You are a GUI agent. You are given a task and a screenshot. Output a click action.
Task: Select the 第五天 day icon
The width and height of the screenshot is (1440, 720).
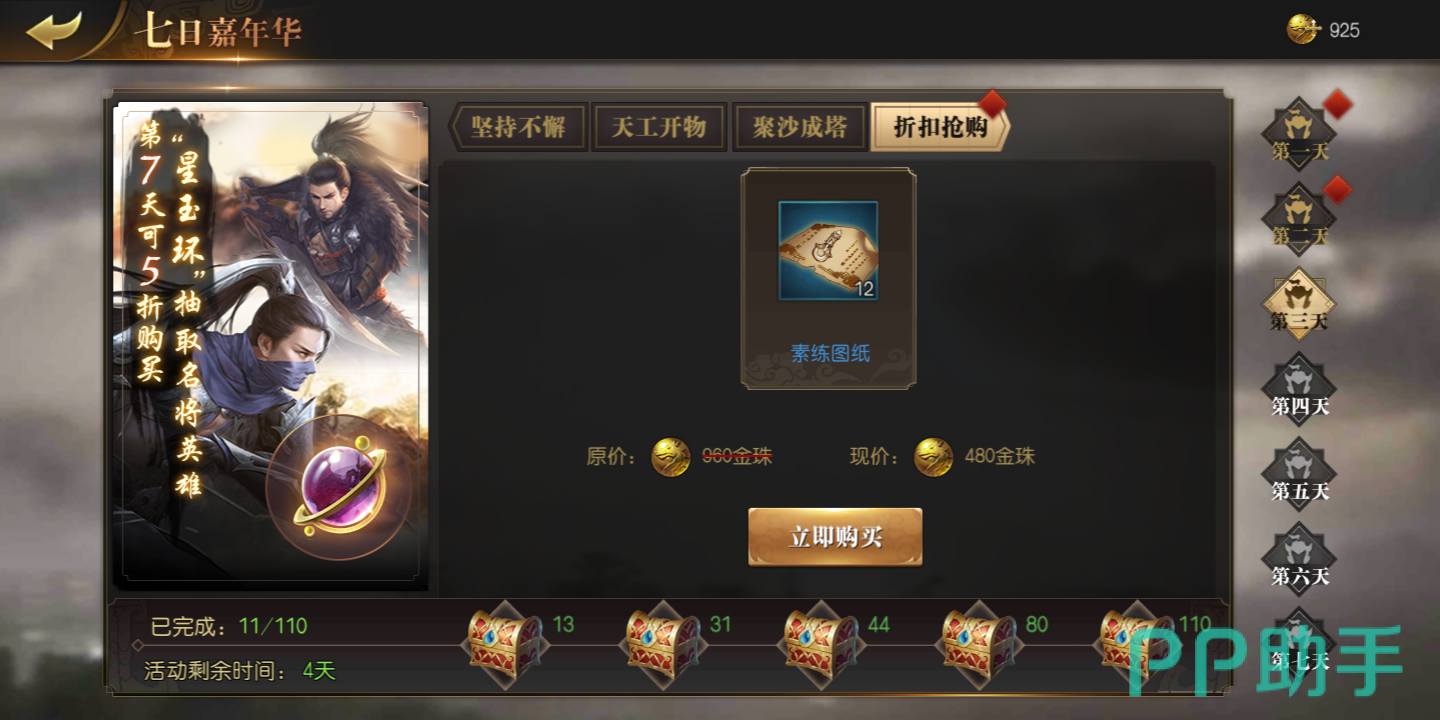1299,474
